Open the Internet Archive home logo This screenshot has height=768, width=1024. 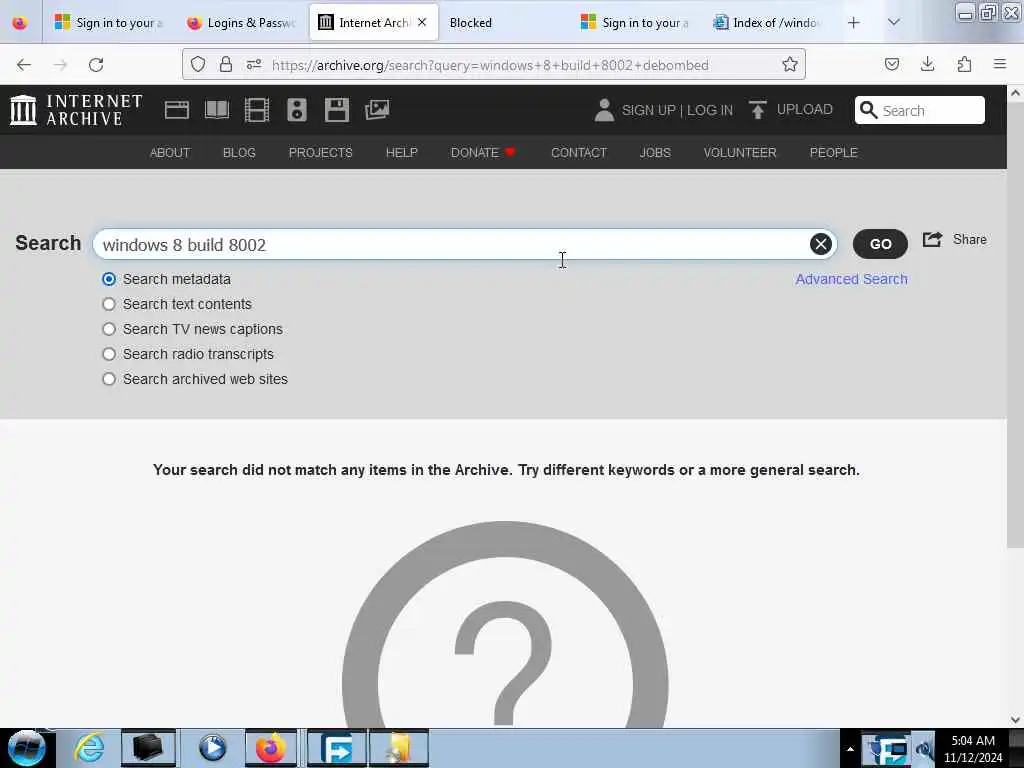click(x=76, y=110)
